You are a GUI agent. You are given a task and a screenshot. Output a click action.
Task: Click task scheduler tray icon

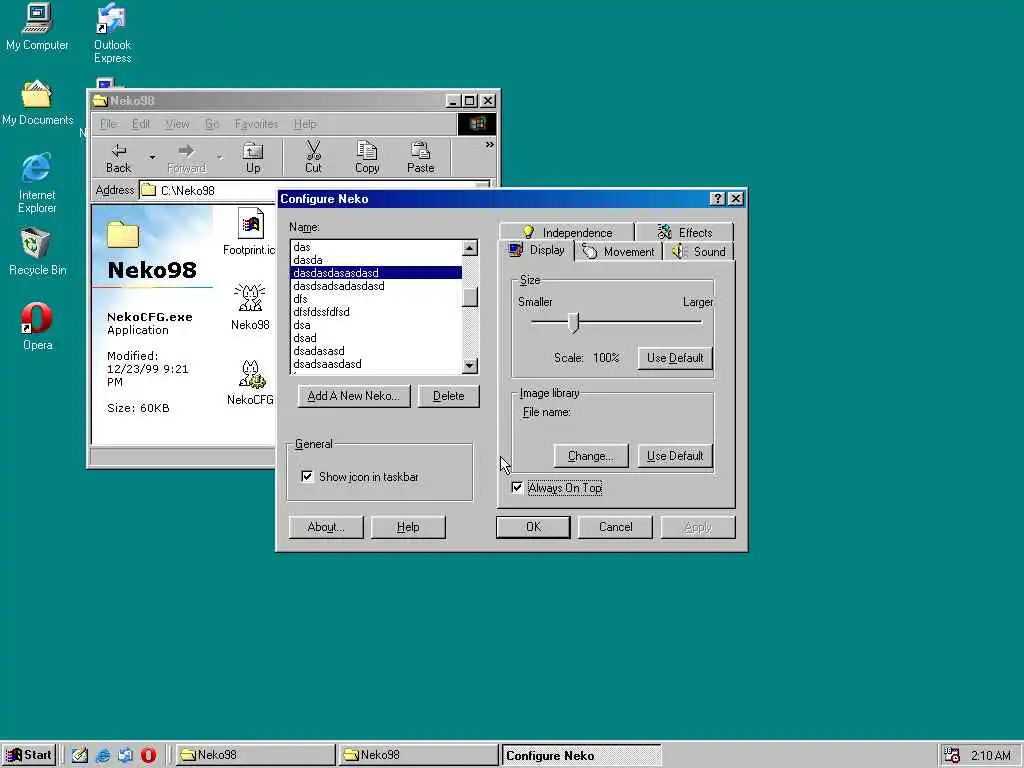pyautogui.click(x=952, y=756)
